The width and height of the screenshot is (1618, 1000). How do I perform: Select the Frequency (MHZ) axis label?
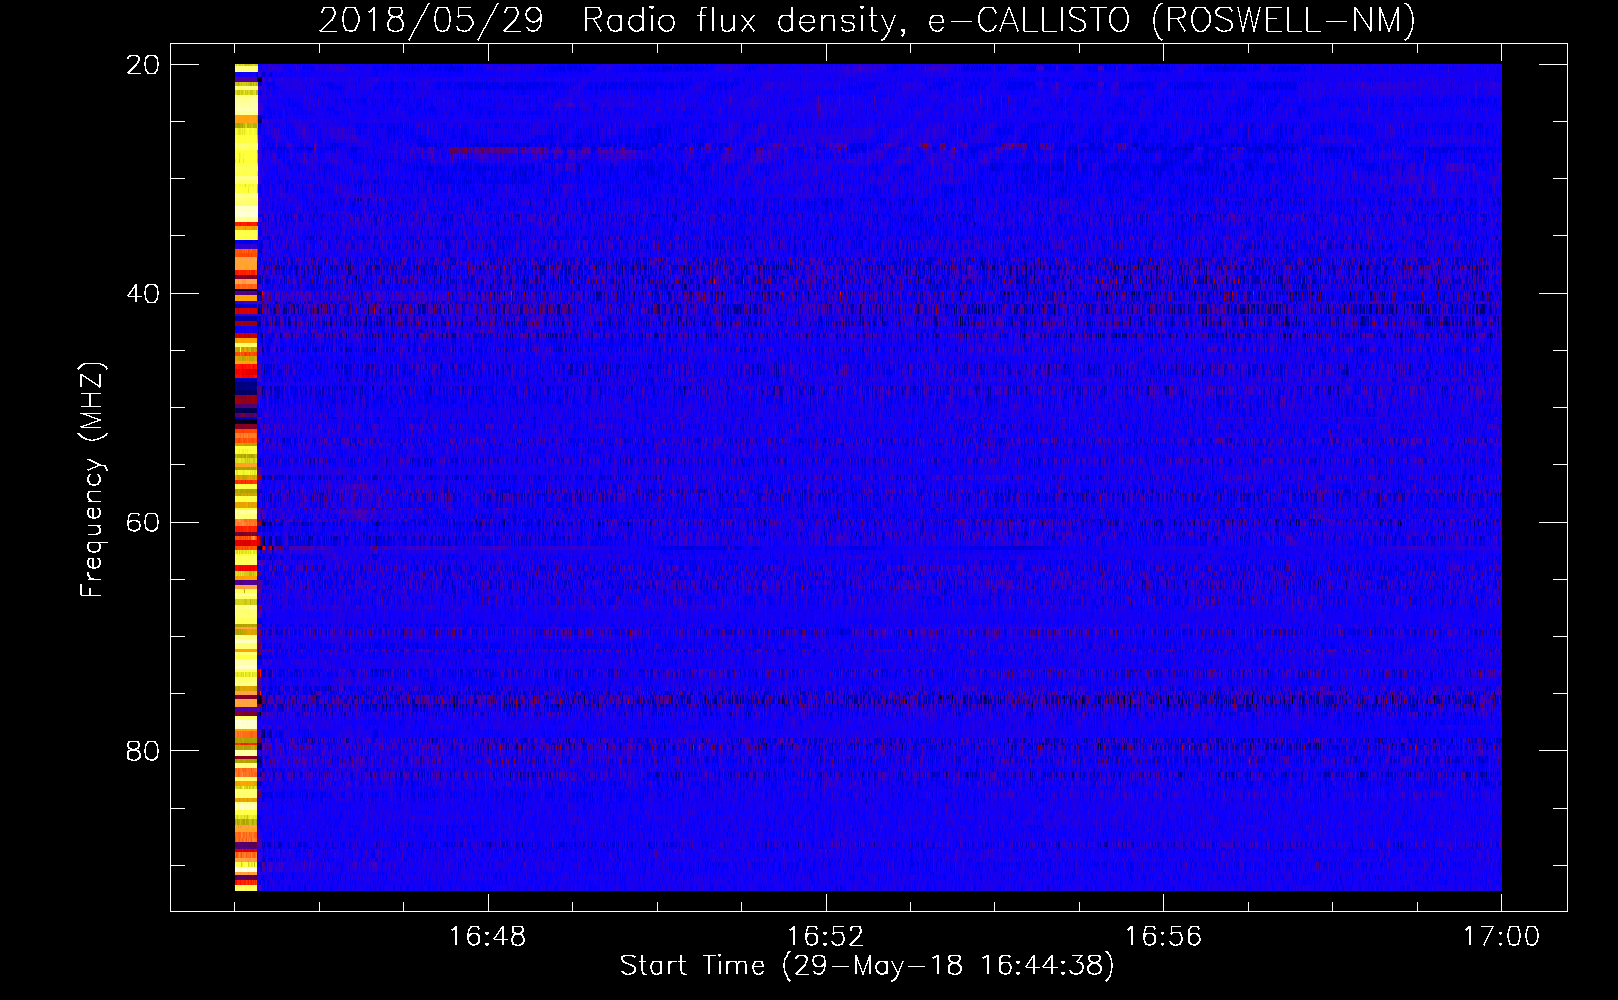[92, 480]
